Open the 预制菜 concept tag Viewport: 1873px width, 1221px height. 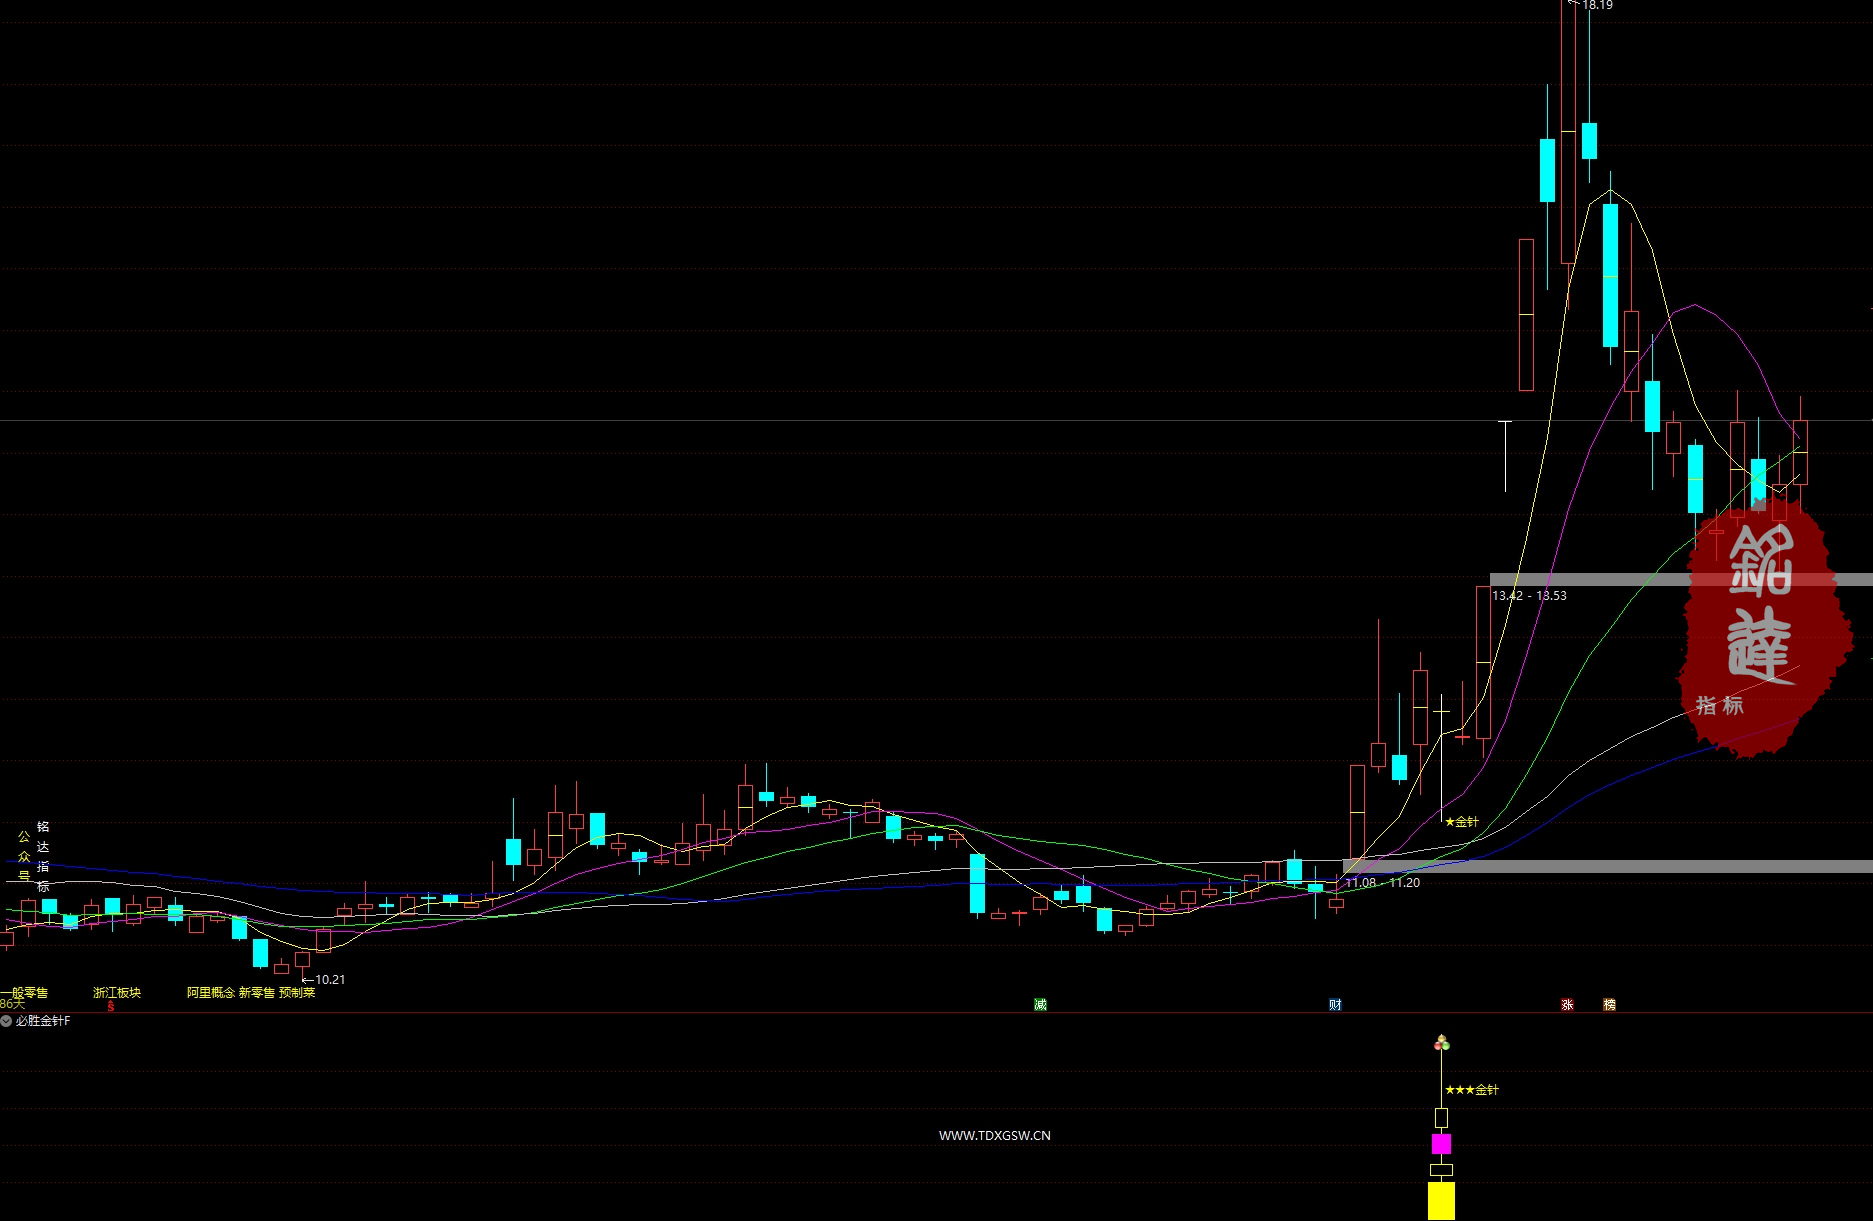[x=297, y=992]
